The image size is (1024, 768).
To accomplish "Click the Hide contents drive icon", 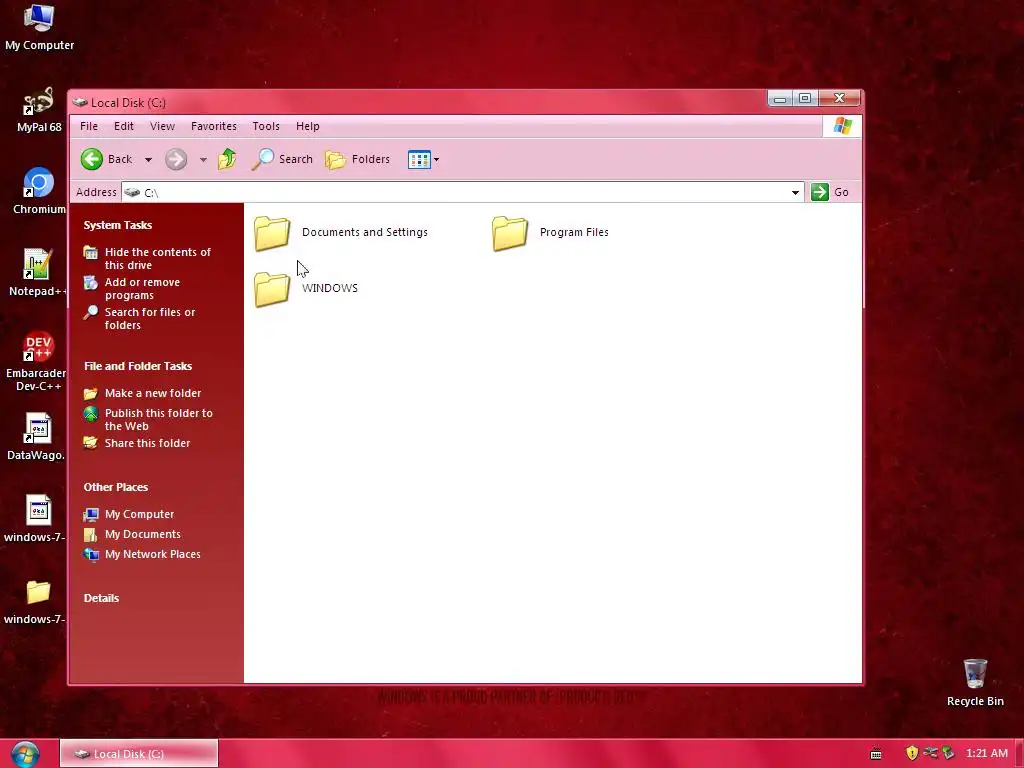I will pos(91,253).
